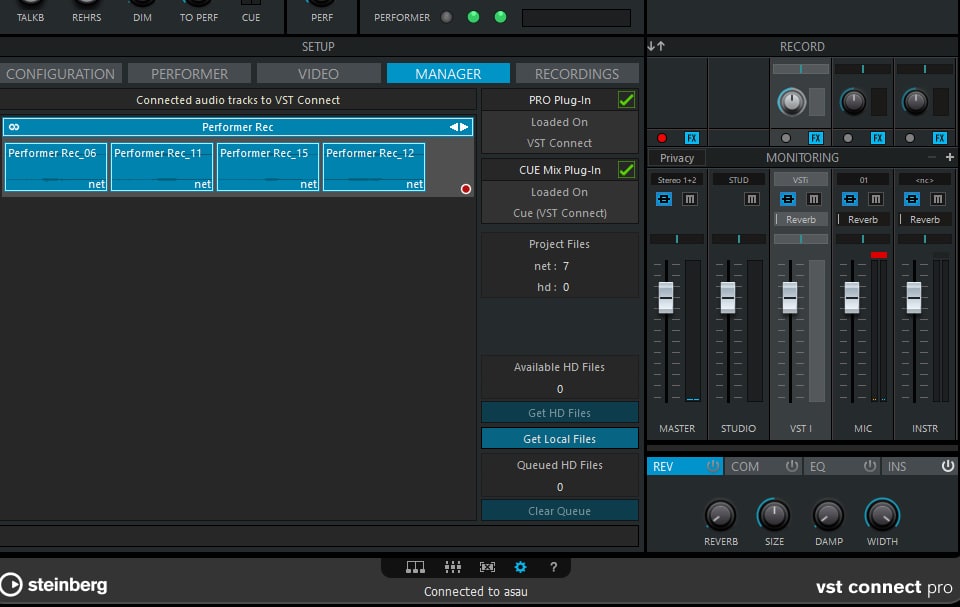Open the Reverb selector on INSTR channel
960x607 pixels.
pyautogui.click(x=924, y=219)
